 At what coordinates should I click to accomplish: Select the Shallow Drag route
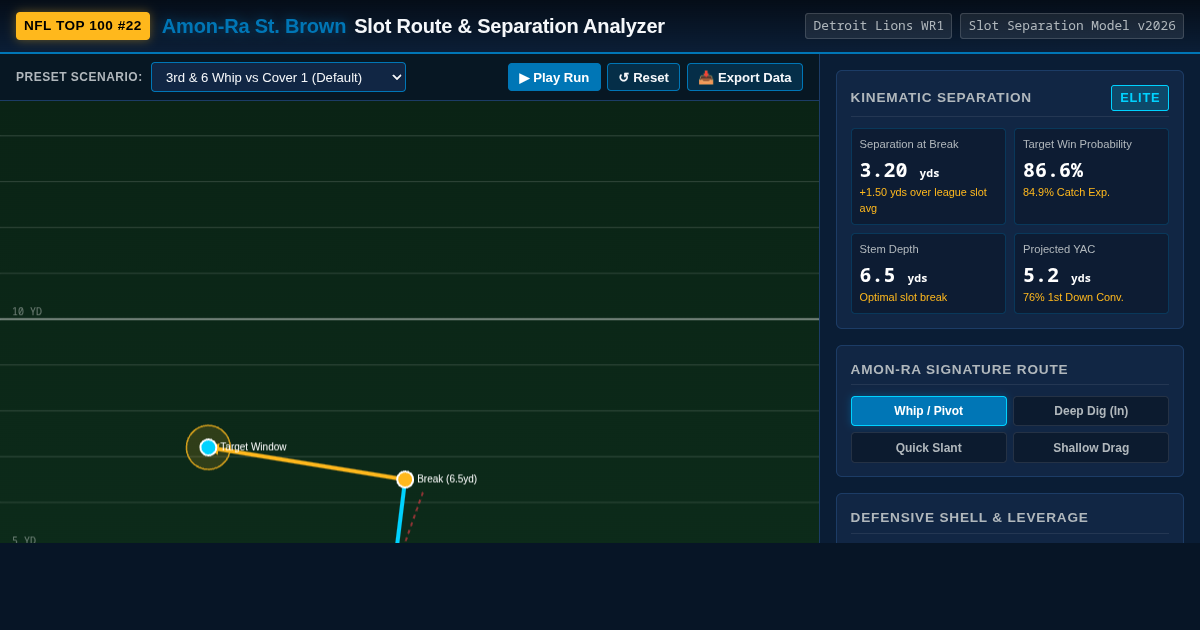1091,447
